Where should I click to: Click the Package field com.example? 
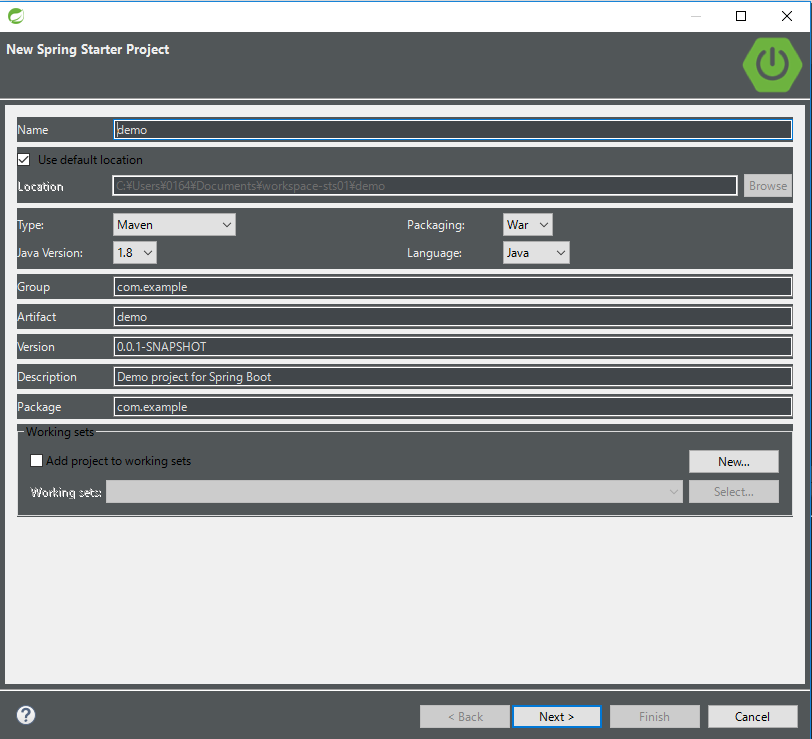coord(453,407)
